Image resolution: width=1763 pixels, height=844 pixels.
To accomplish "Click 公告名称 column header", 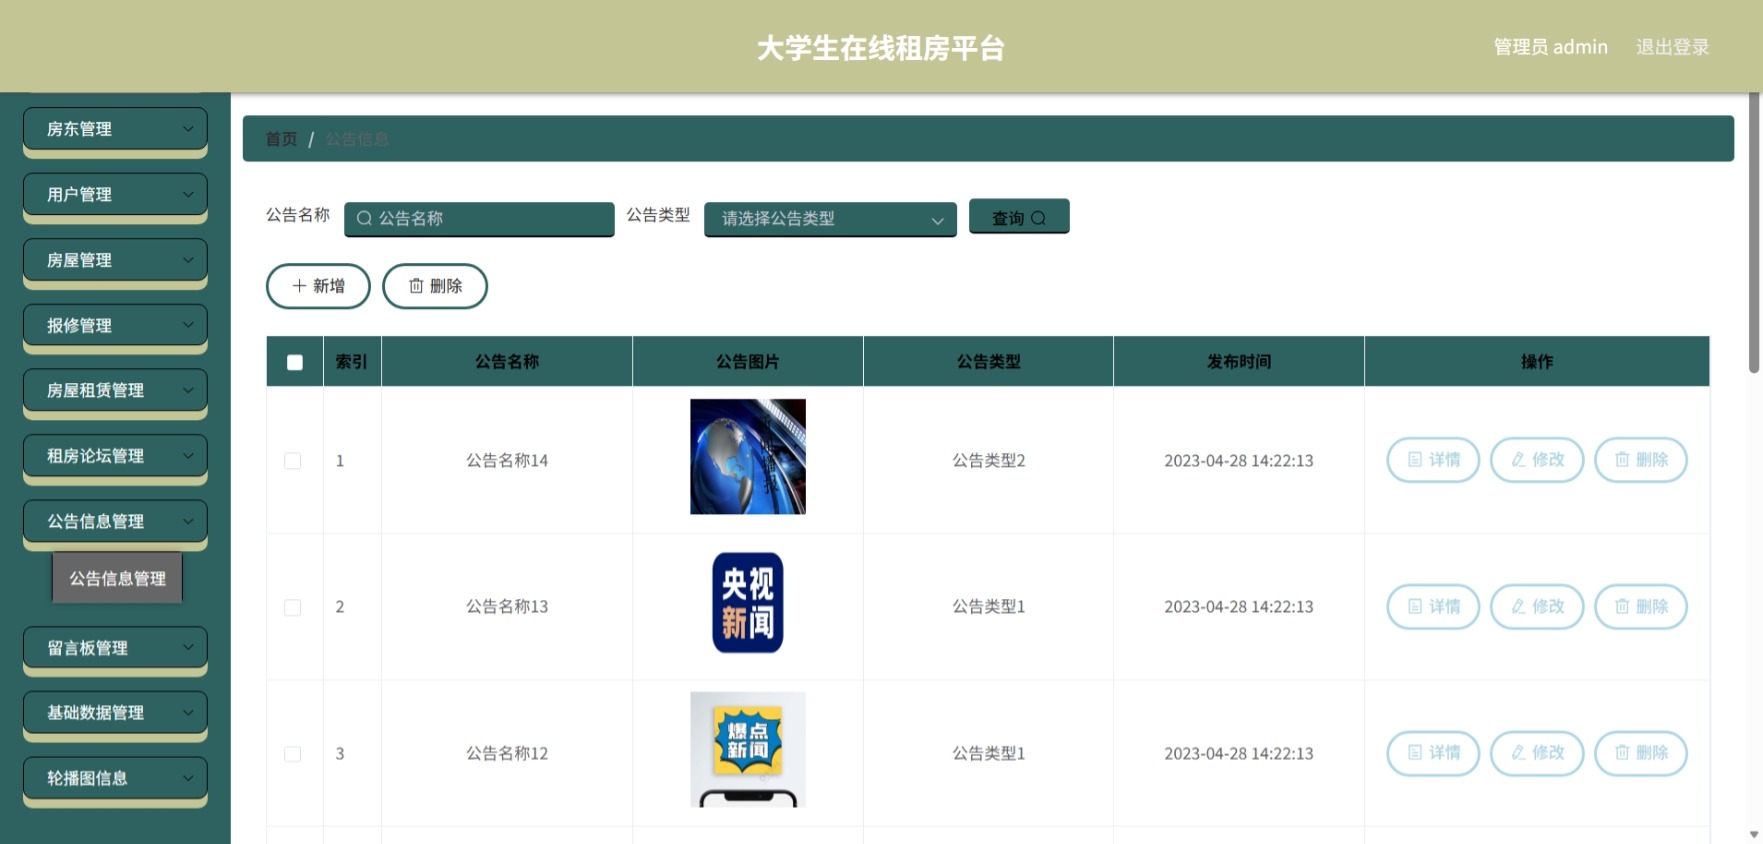I will (x=507, y=362).
